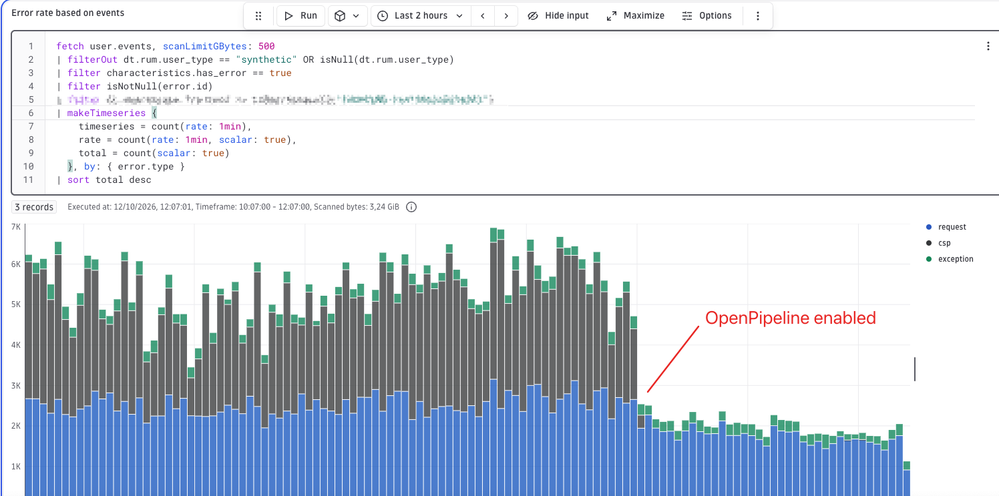Screen dimensions: 999x496
Task: Go to next timeframe with right chevron
Action: coord(506,16)
